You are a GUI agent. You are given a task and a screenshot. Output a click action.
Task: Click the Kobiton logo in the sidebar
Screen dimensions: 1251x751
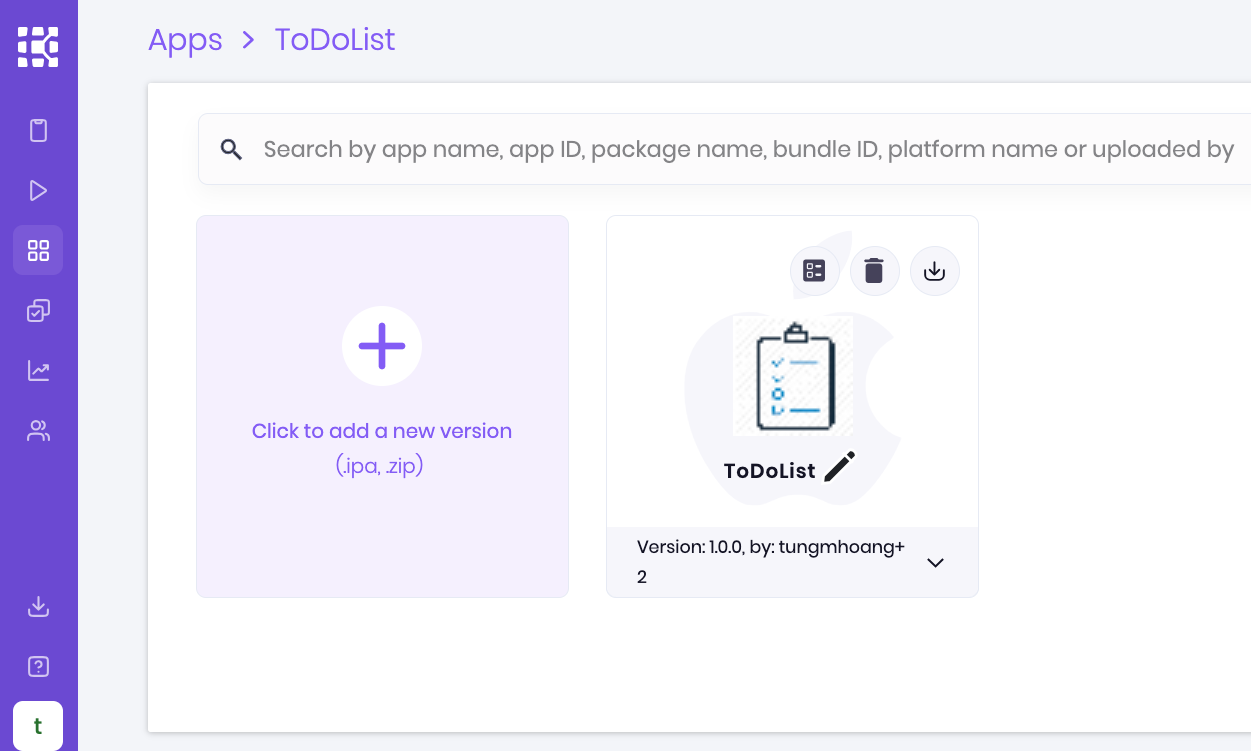[x=38, y=47]
